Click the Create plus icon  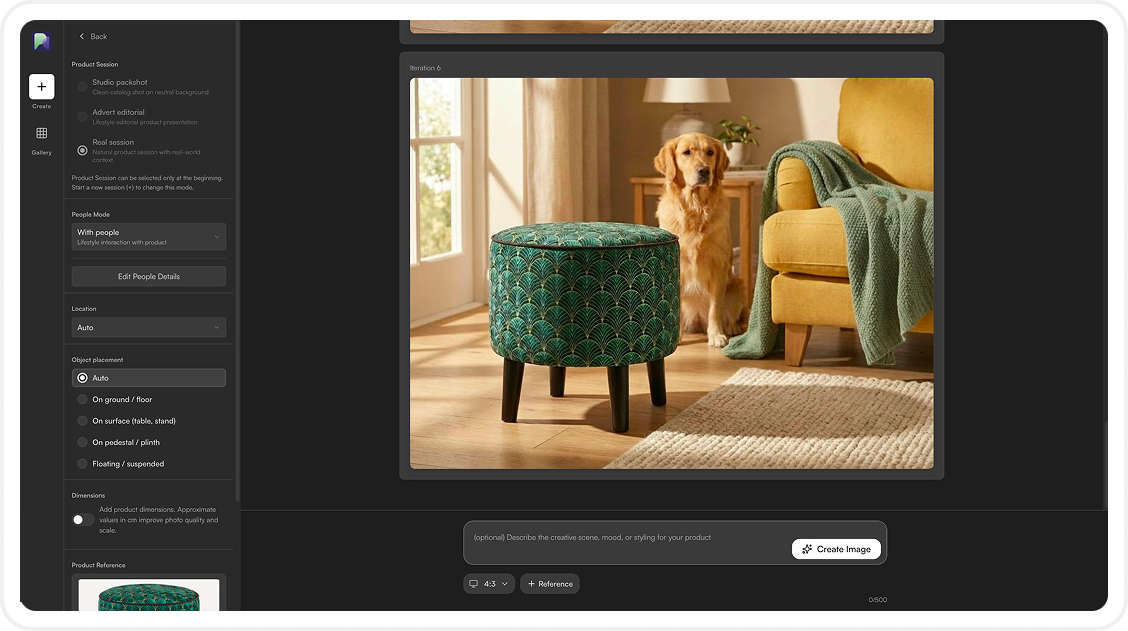tap(42, 86)
